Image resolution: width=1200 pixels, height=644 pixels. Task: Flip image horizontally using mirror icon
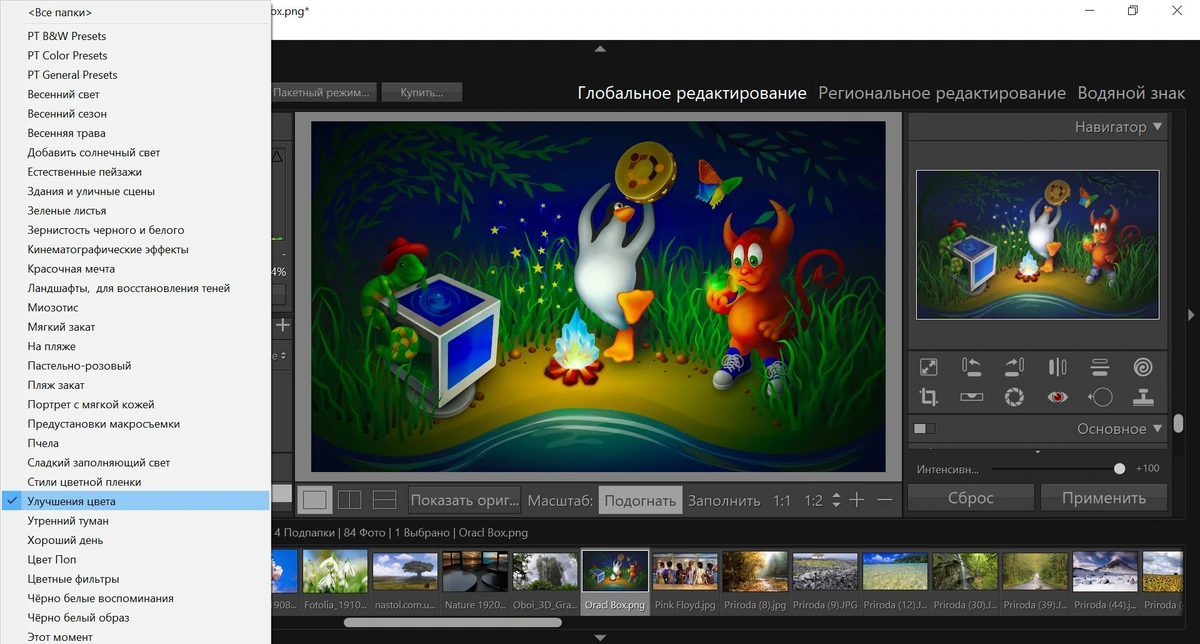1057,367
